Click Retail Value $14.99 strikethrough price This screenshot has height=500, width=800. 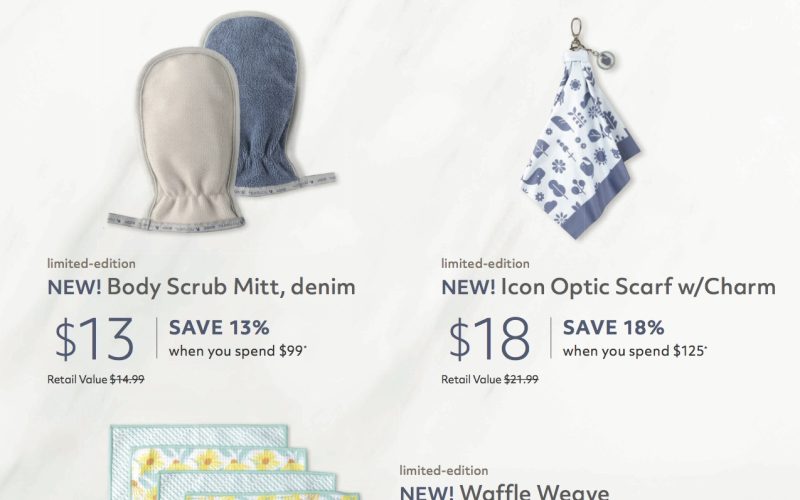click(x=95, y=379)
